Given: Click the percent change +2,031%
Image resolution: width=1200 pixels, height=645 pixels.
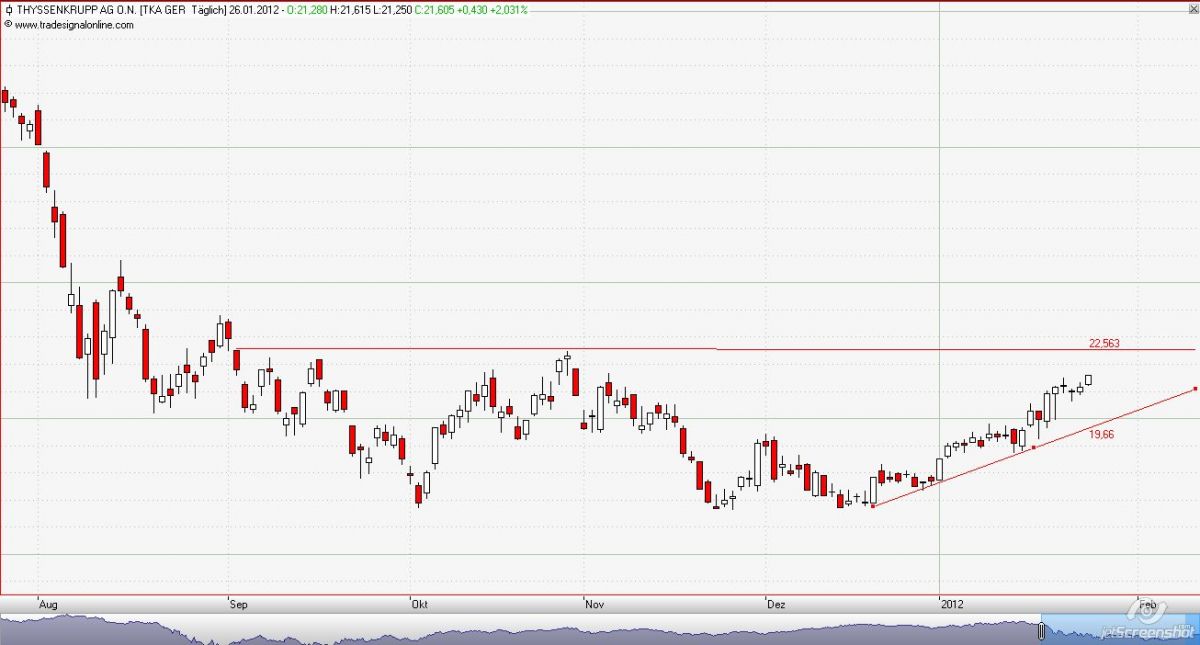Looking at the screenshot, I should 510,10.
